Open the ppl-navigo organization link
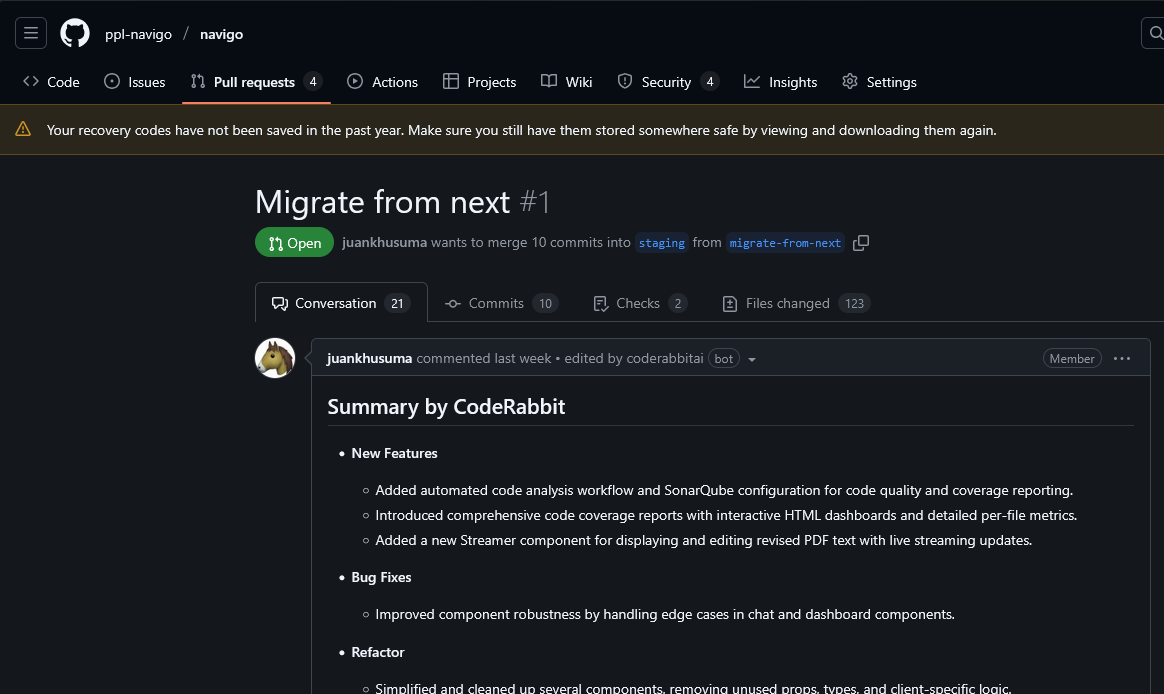The height and width of the screenshot is (694, 1164). tap(138, 34)
